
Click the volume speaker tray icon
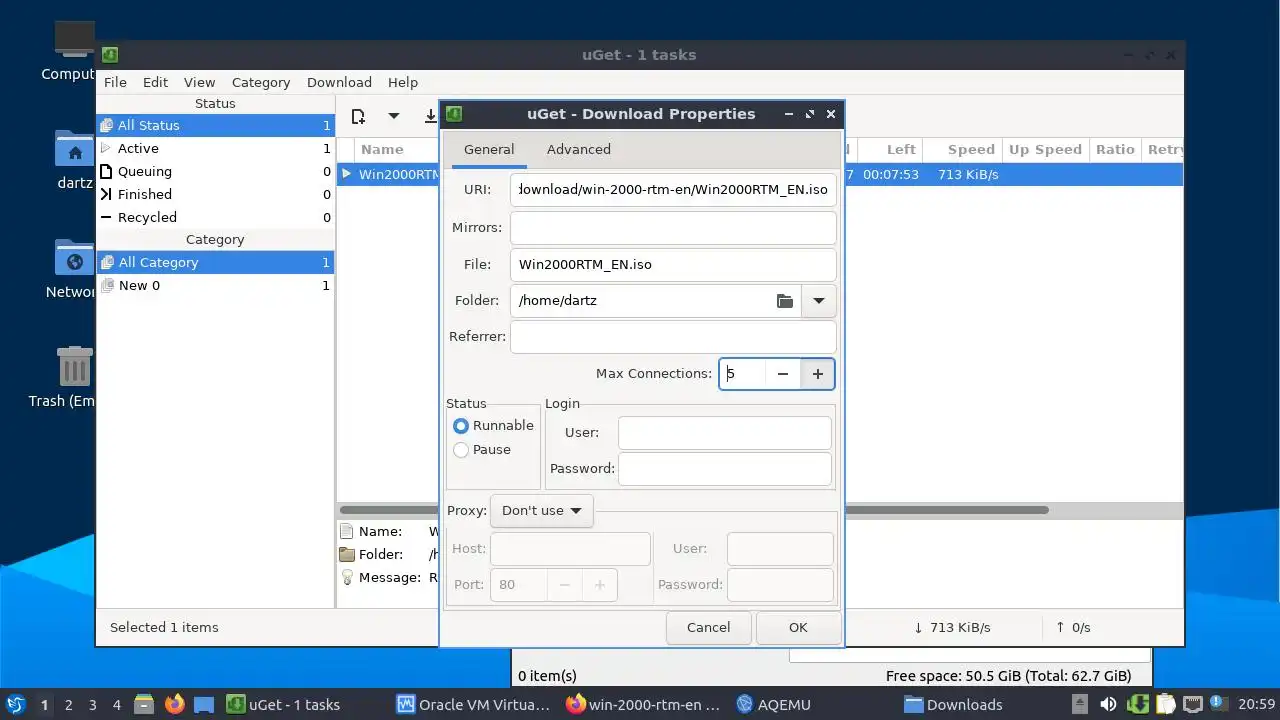[1108, 705]
